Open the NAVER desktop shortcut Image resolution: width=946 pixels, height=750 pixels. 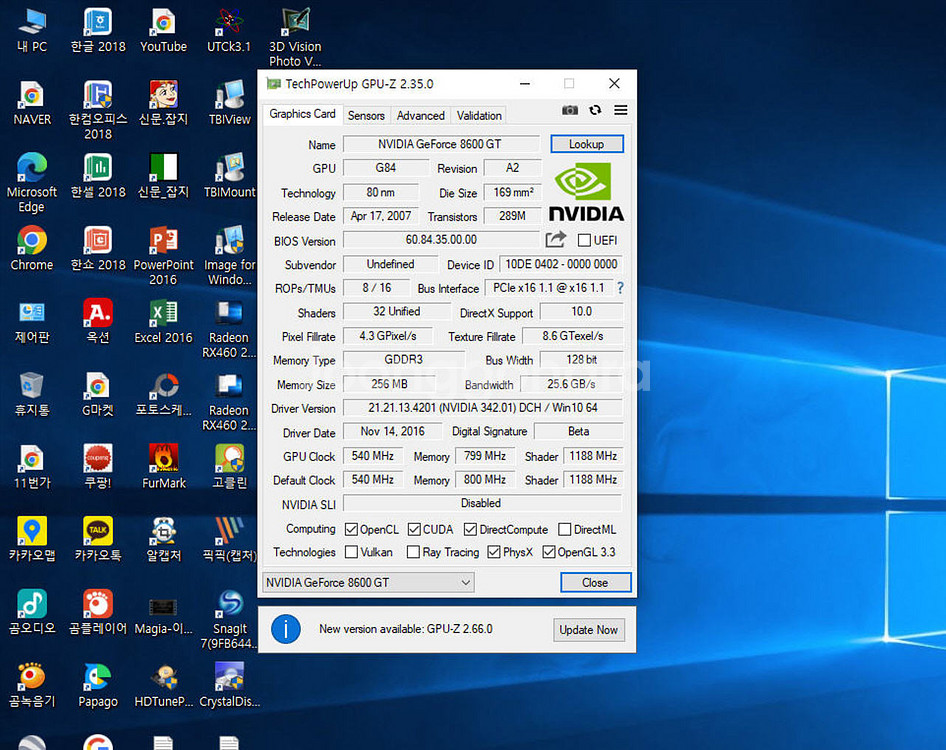coord(32,103)
